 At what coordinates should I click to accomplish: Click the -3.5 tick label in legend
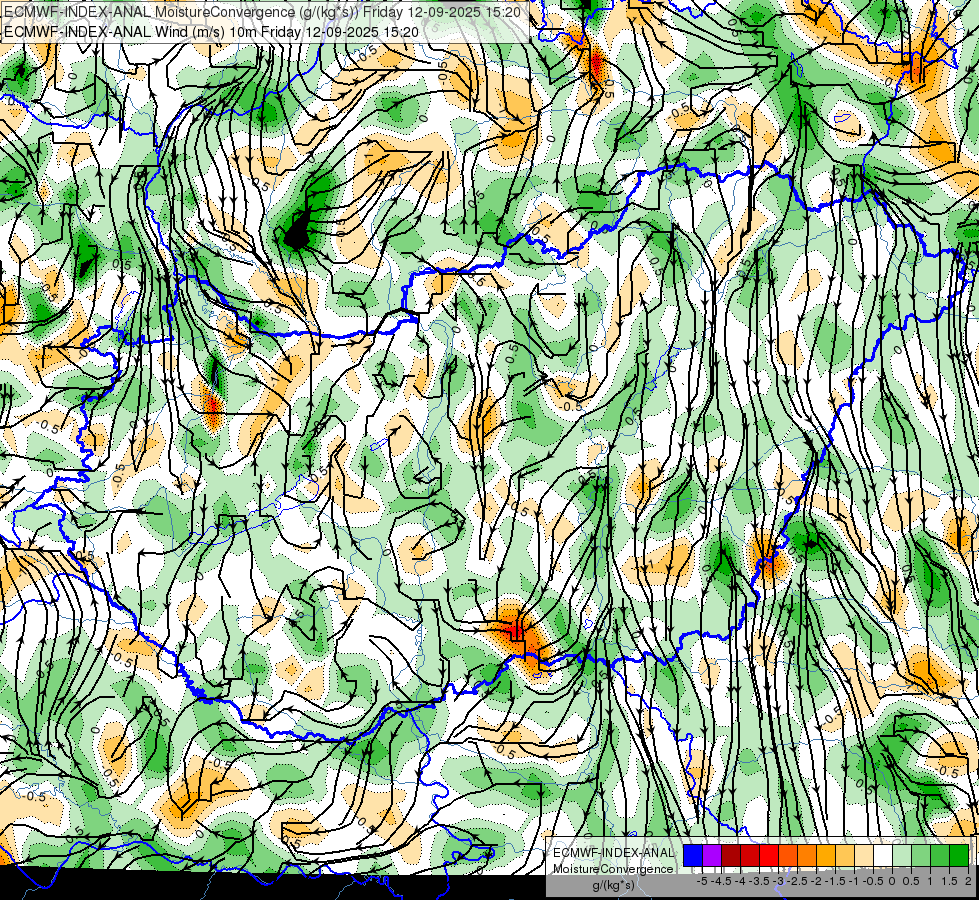click(759, 881)
